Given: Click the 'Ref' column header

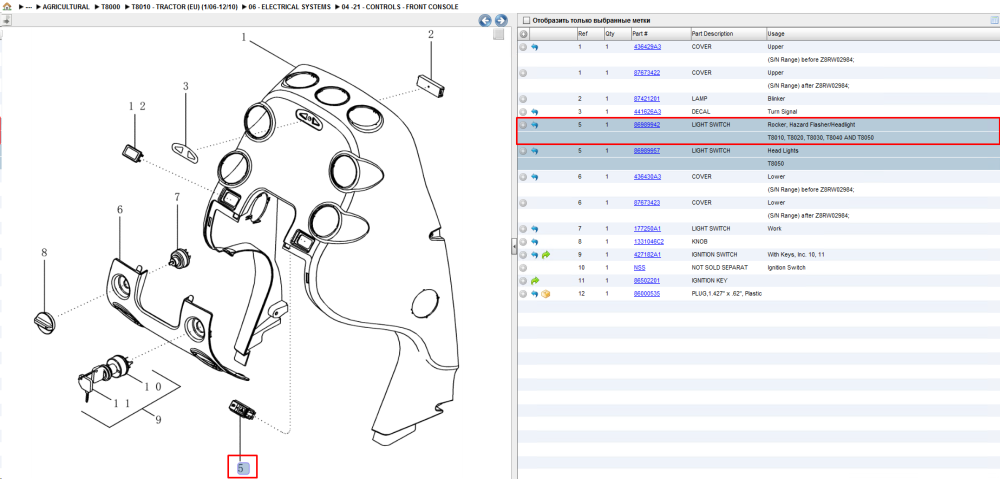Looking at the screenshot, I should pos(589,34).
